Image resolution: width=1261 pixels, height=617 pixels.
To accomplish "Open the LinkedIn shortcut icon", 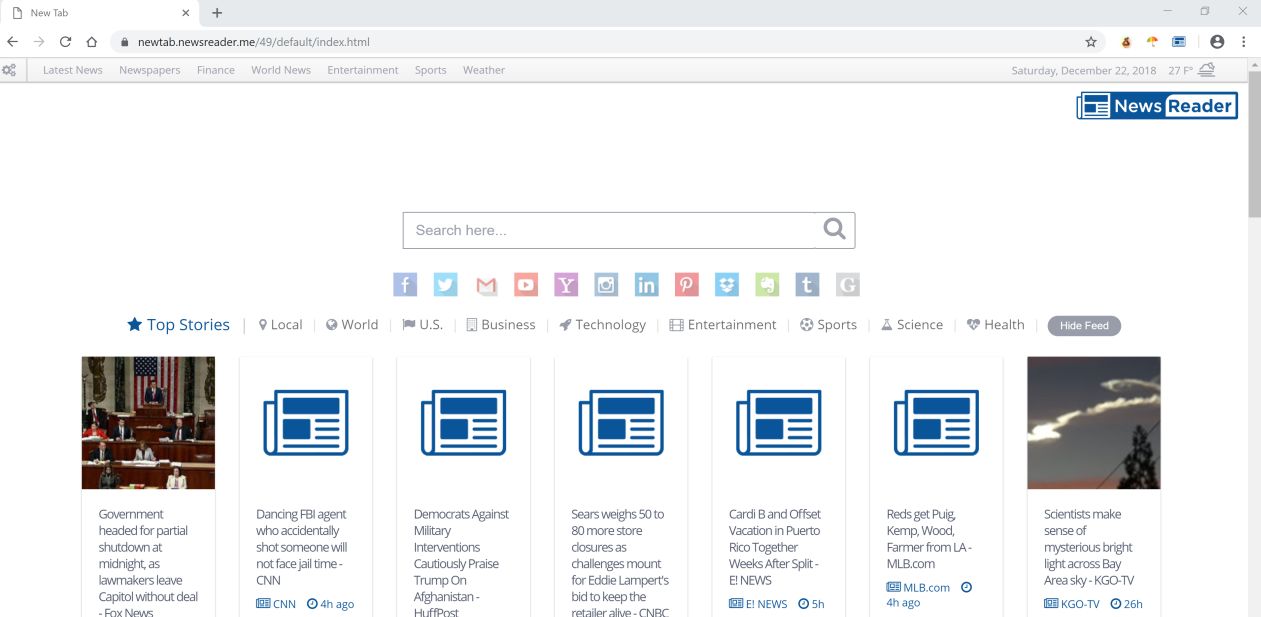I will tap(647, 285).
